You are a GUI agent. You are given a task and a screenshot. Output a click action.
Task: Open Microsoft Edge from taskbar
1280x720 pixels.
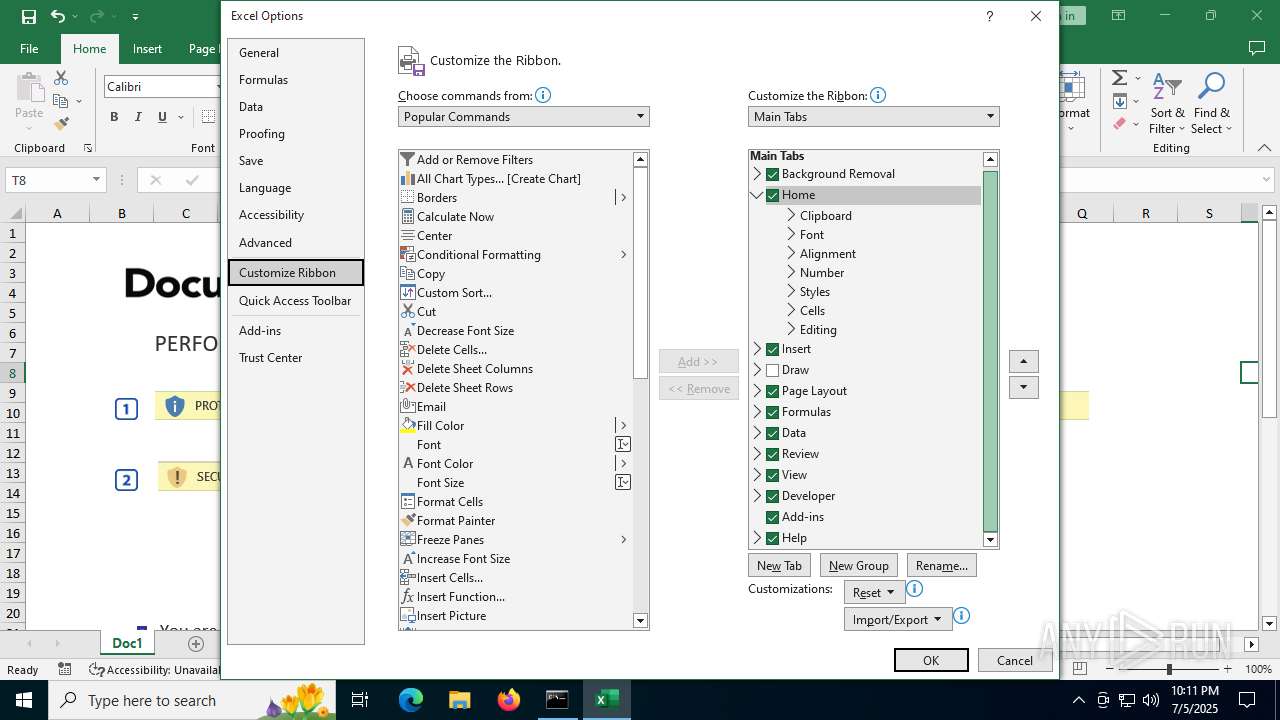(411, 700)
